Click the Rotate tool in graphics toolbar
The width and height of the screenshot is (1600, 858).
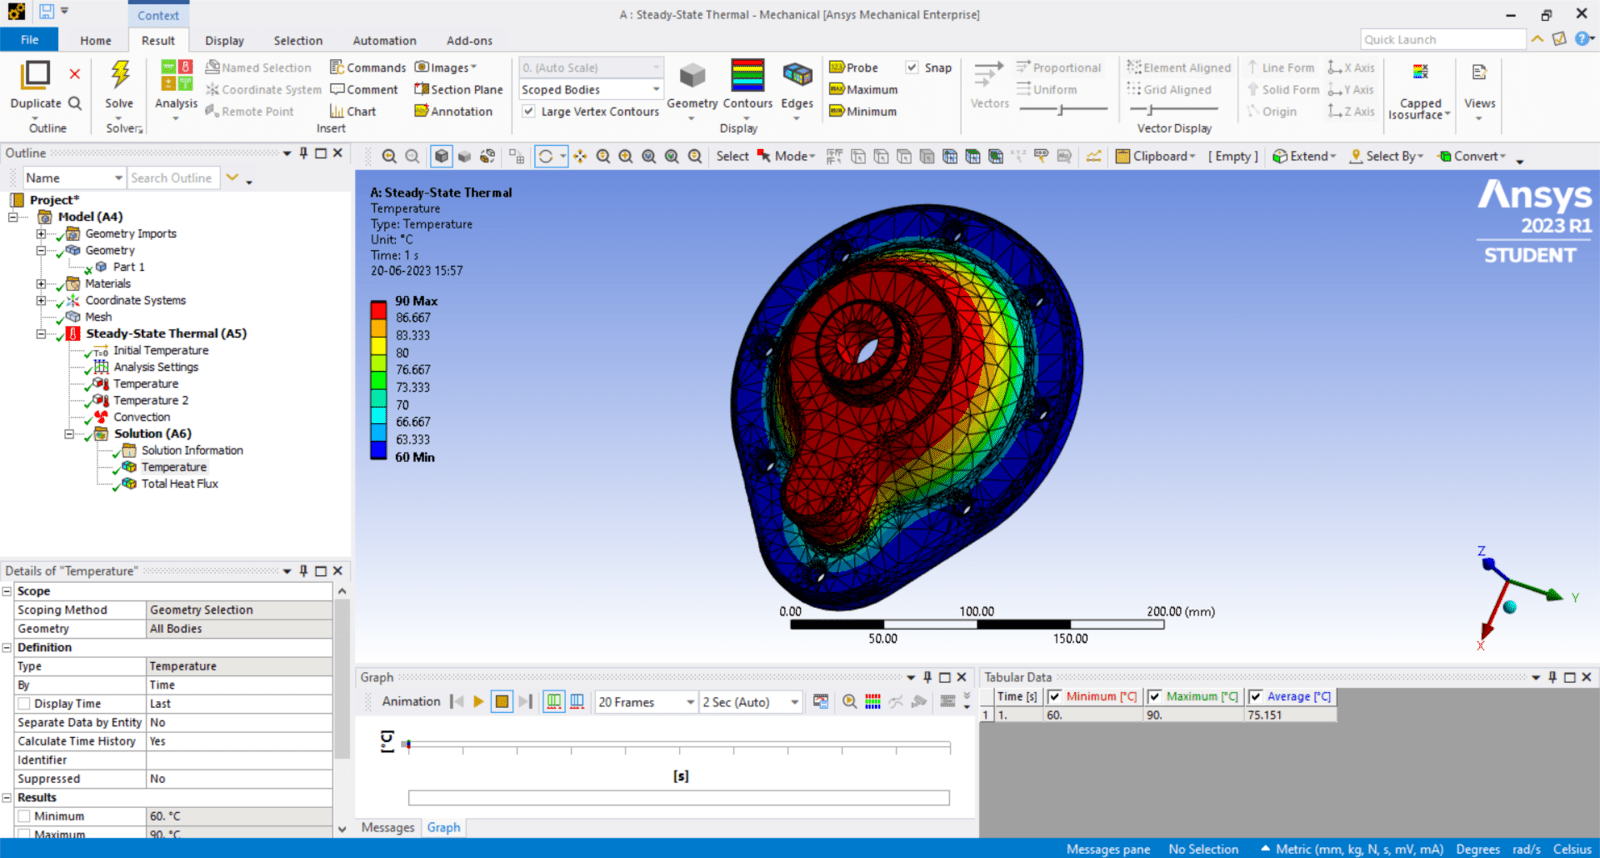pos(545,156)
